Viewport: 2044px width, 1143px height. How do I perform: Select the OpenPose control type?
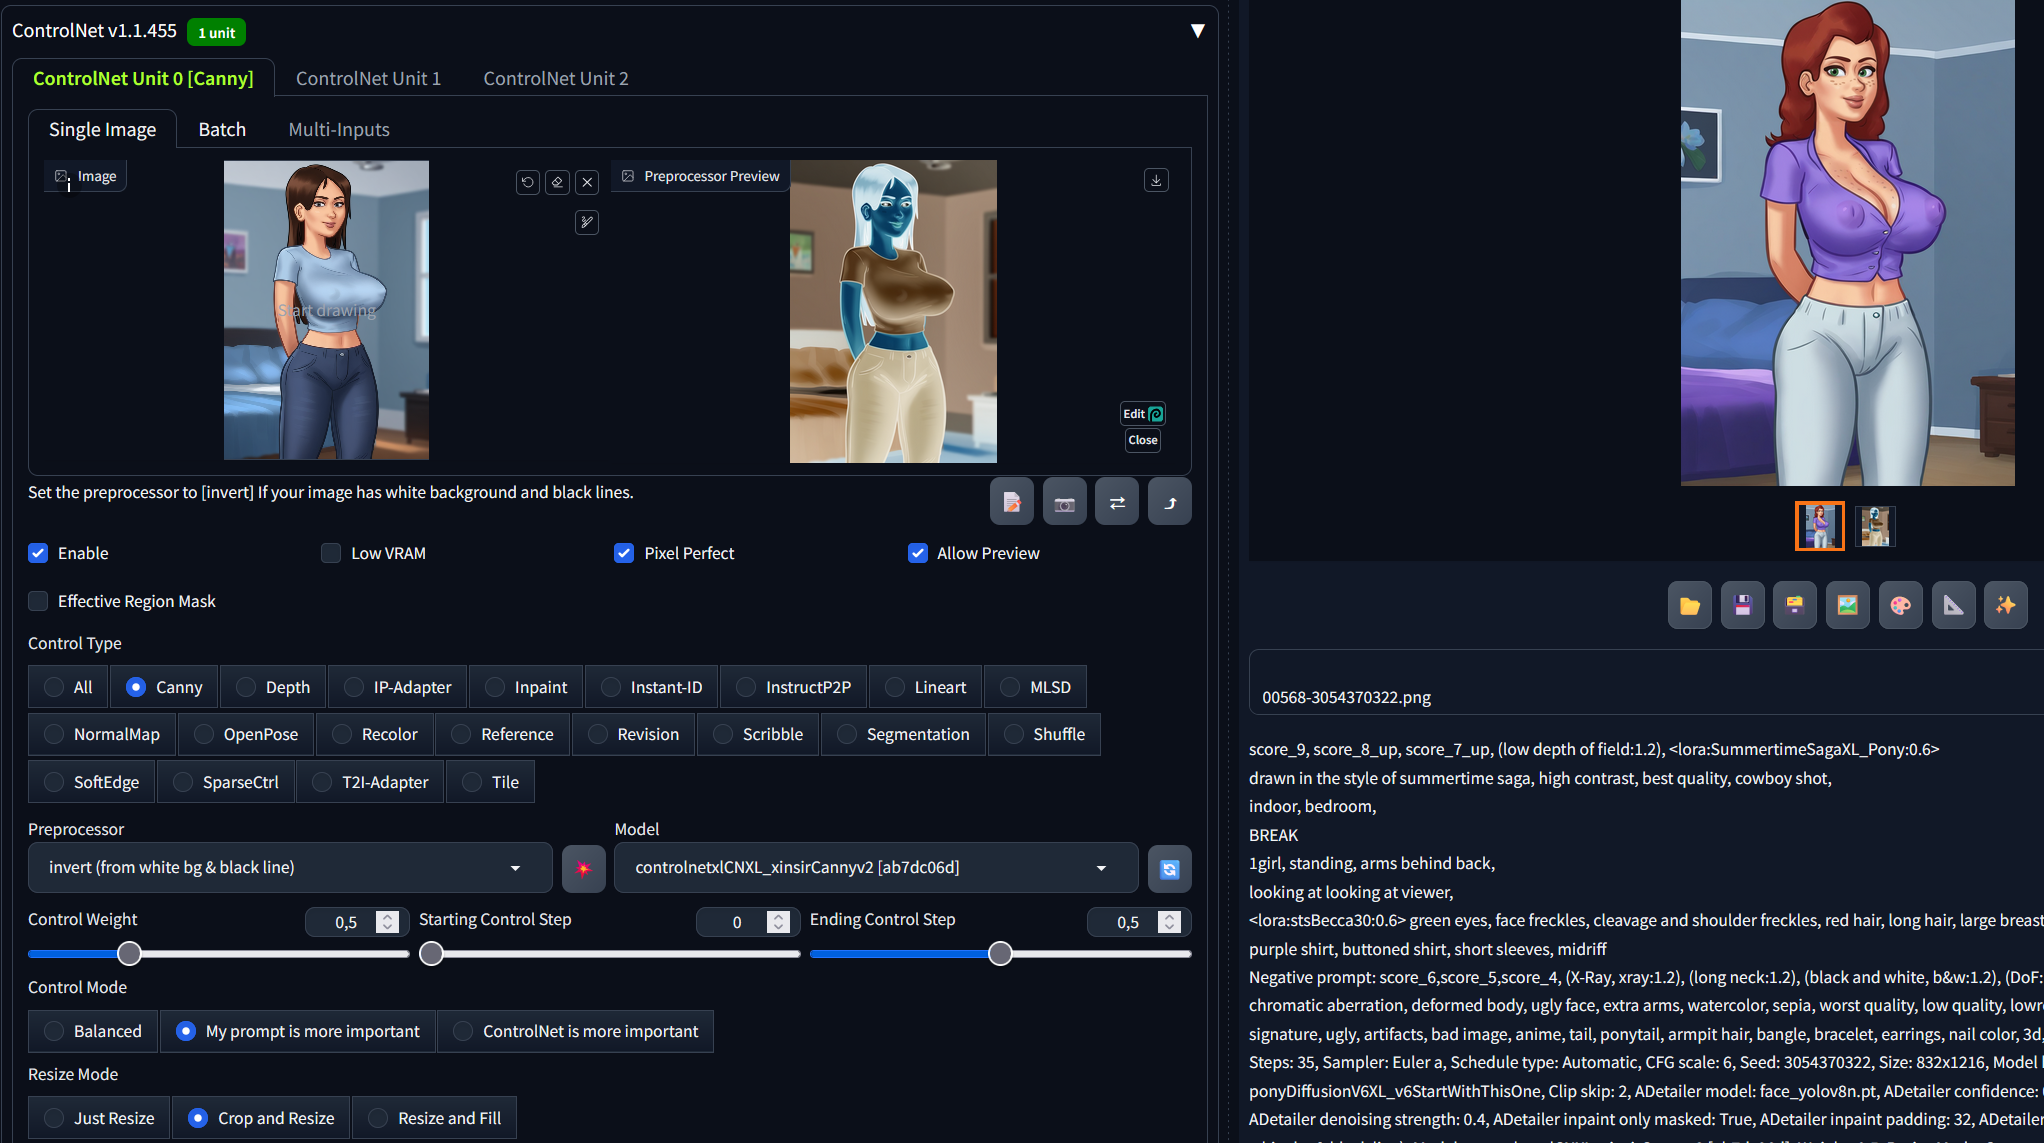pyautogui.click(x=246, y=734)
